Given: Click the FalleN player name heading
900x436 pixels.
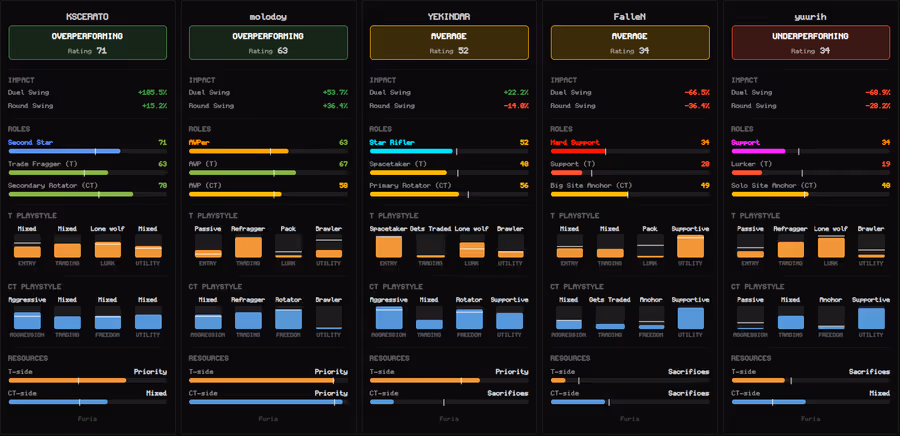Looking at the screenshot, I should (630, 17).
